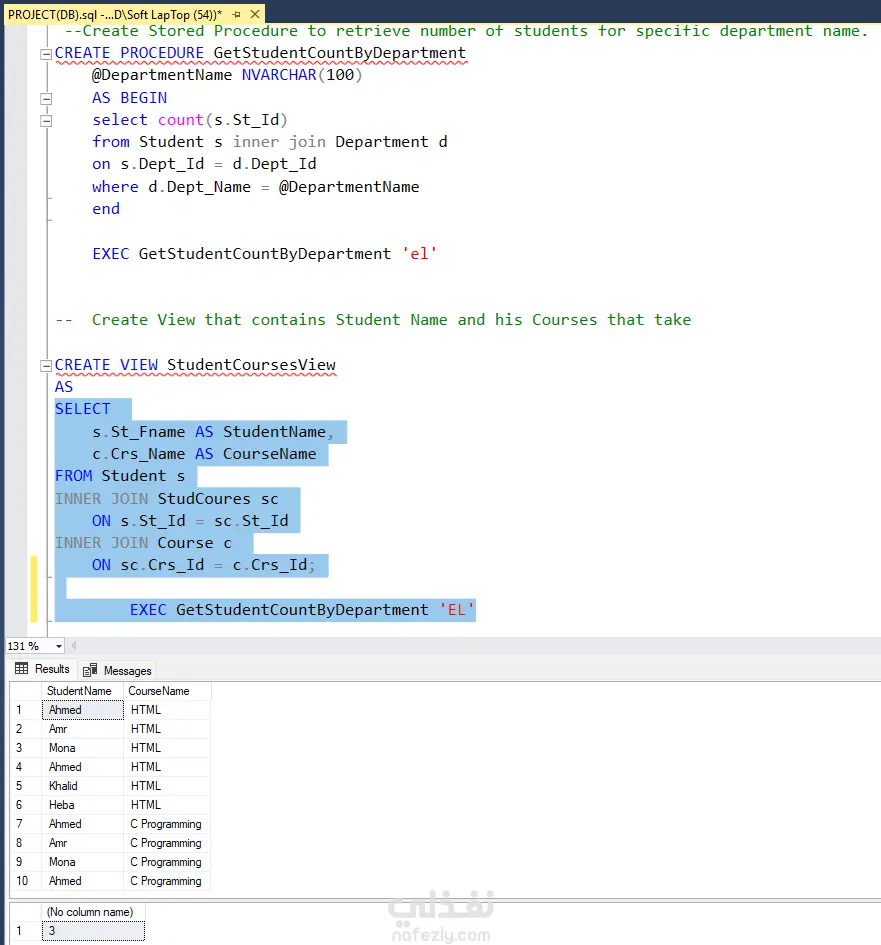
Task: Select the PROJECT(DB).sql document tab
Action: coord(114,14)
